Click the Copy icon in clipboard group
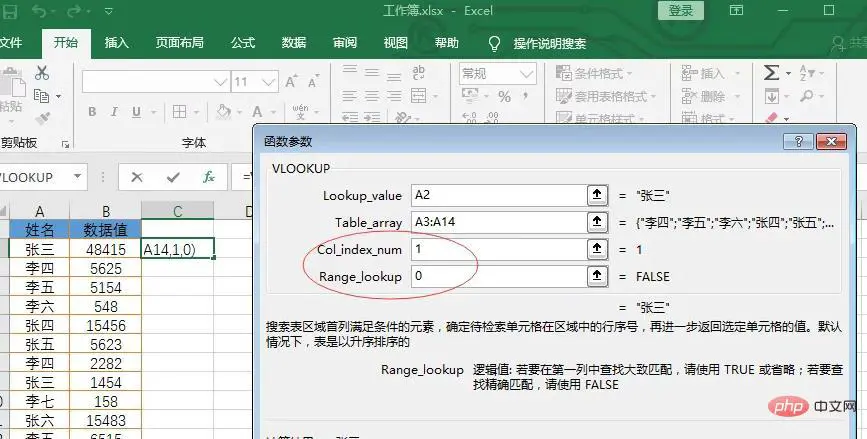Image resolution: width=867 pixels, height=439 pixels. (x=41, y=96)
